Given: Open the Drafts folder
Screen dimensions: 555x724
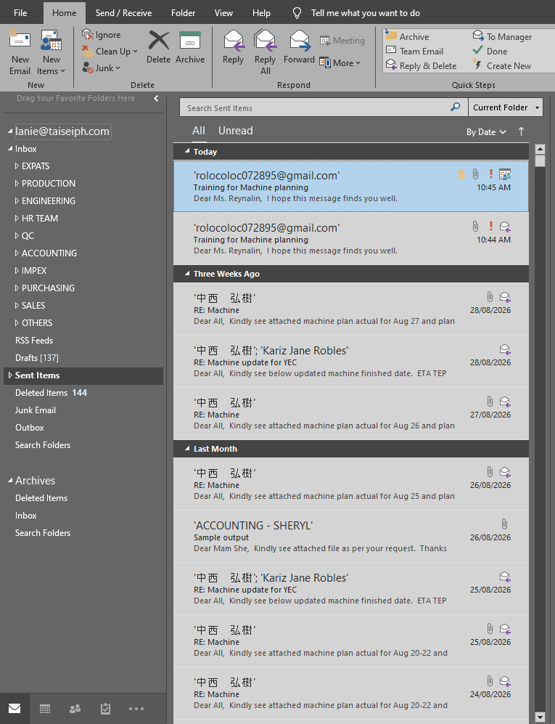Looking at the screenshot, I should coord(36,358).
